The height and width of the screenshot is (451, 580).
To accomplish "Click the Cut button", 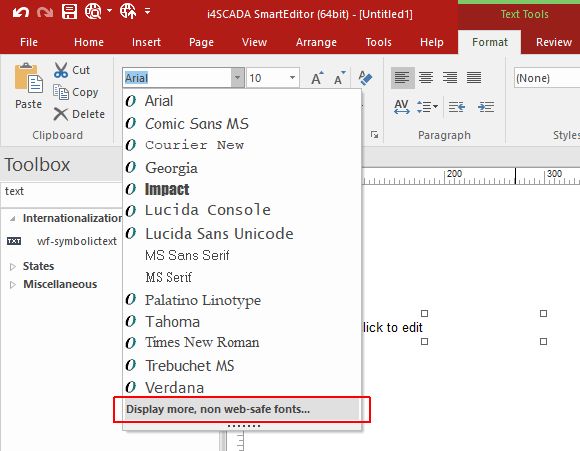I will click(72, 70).
